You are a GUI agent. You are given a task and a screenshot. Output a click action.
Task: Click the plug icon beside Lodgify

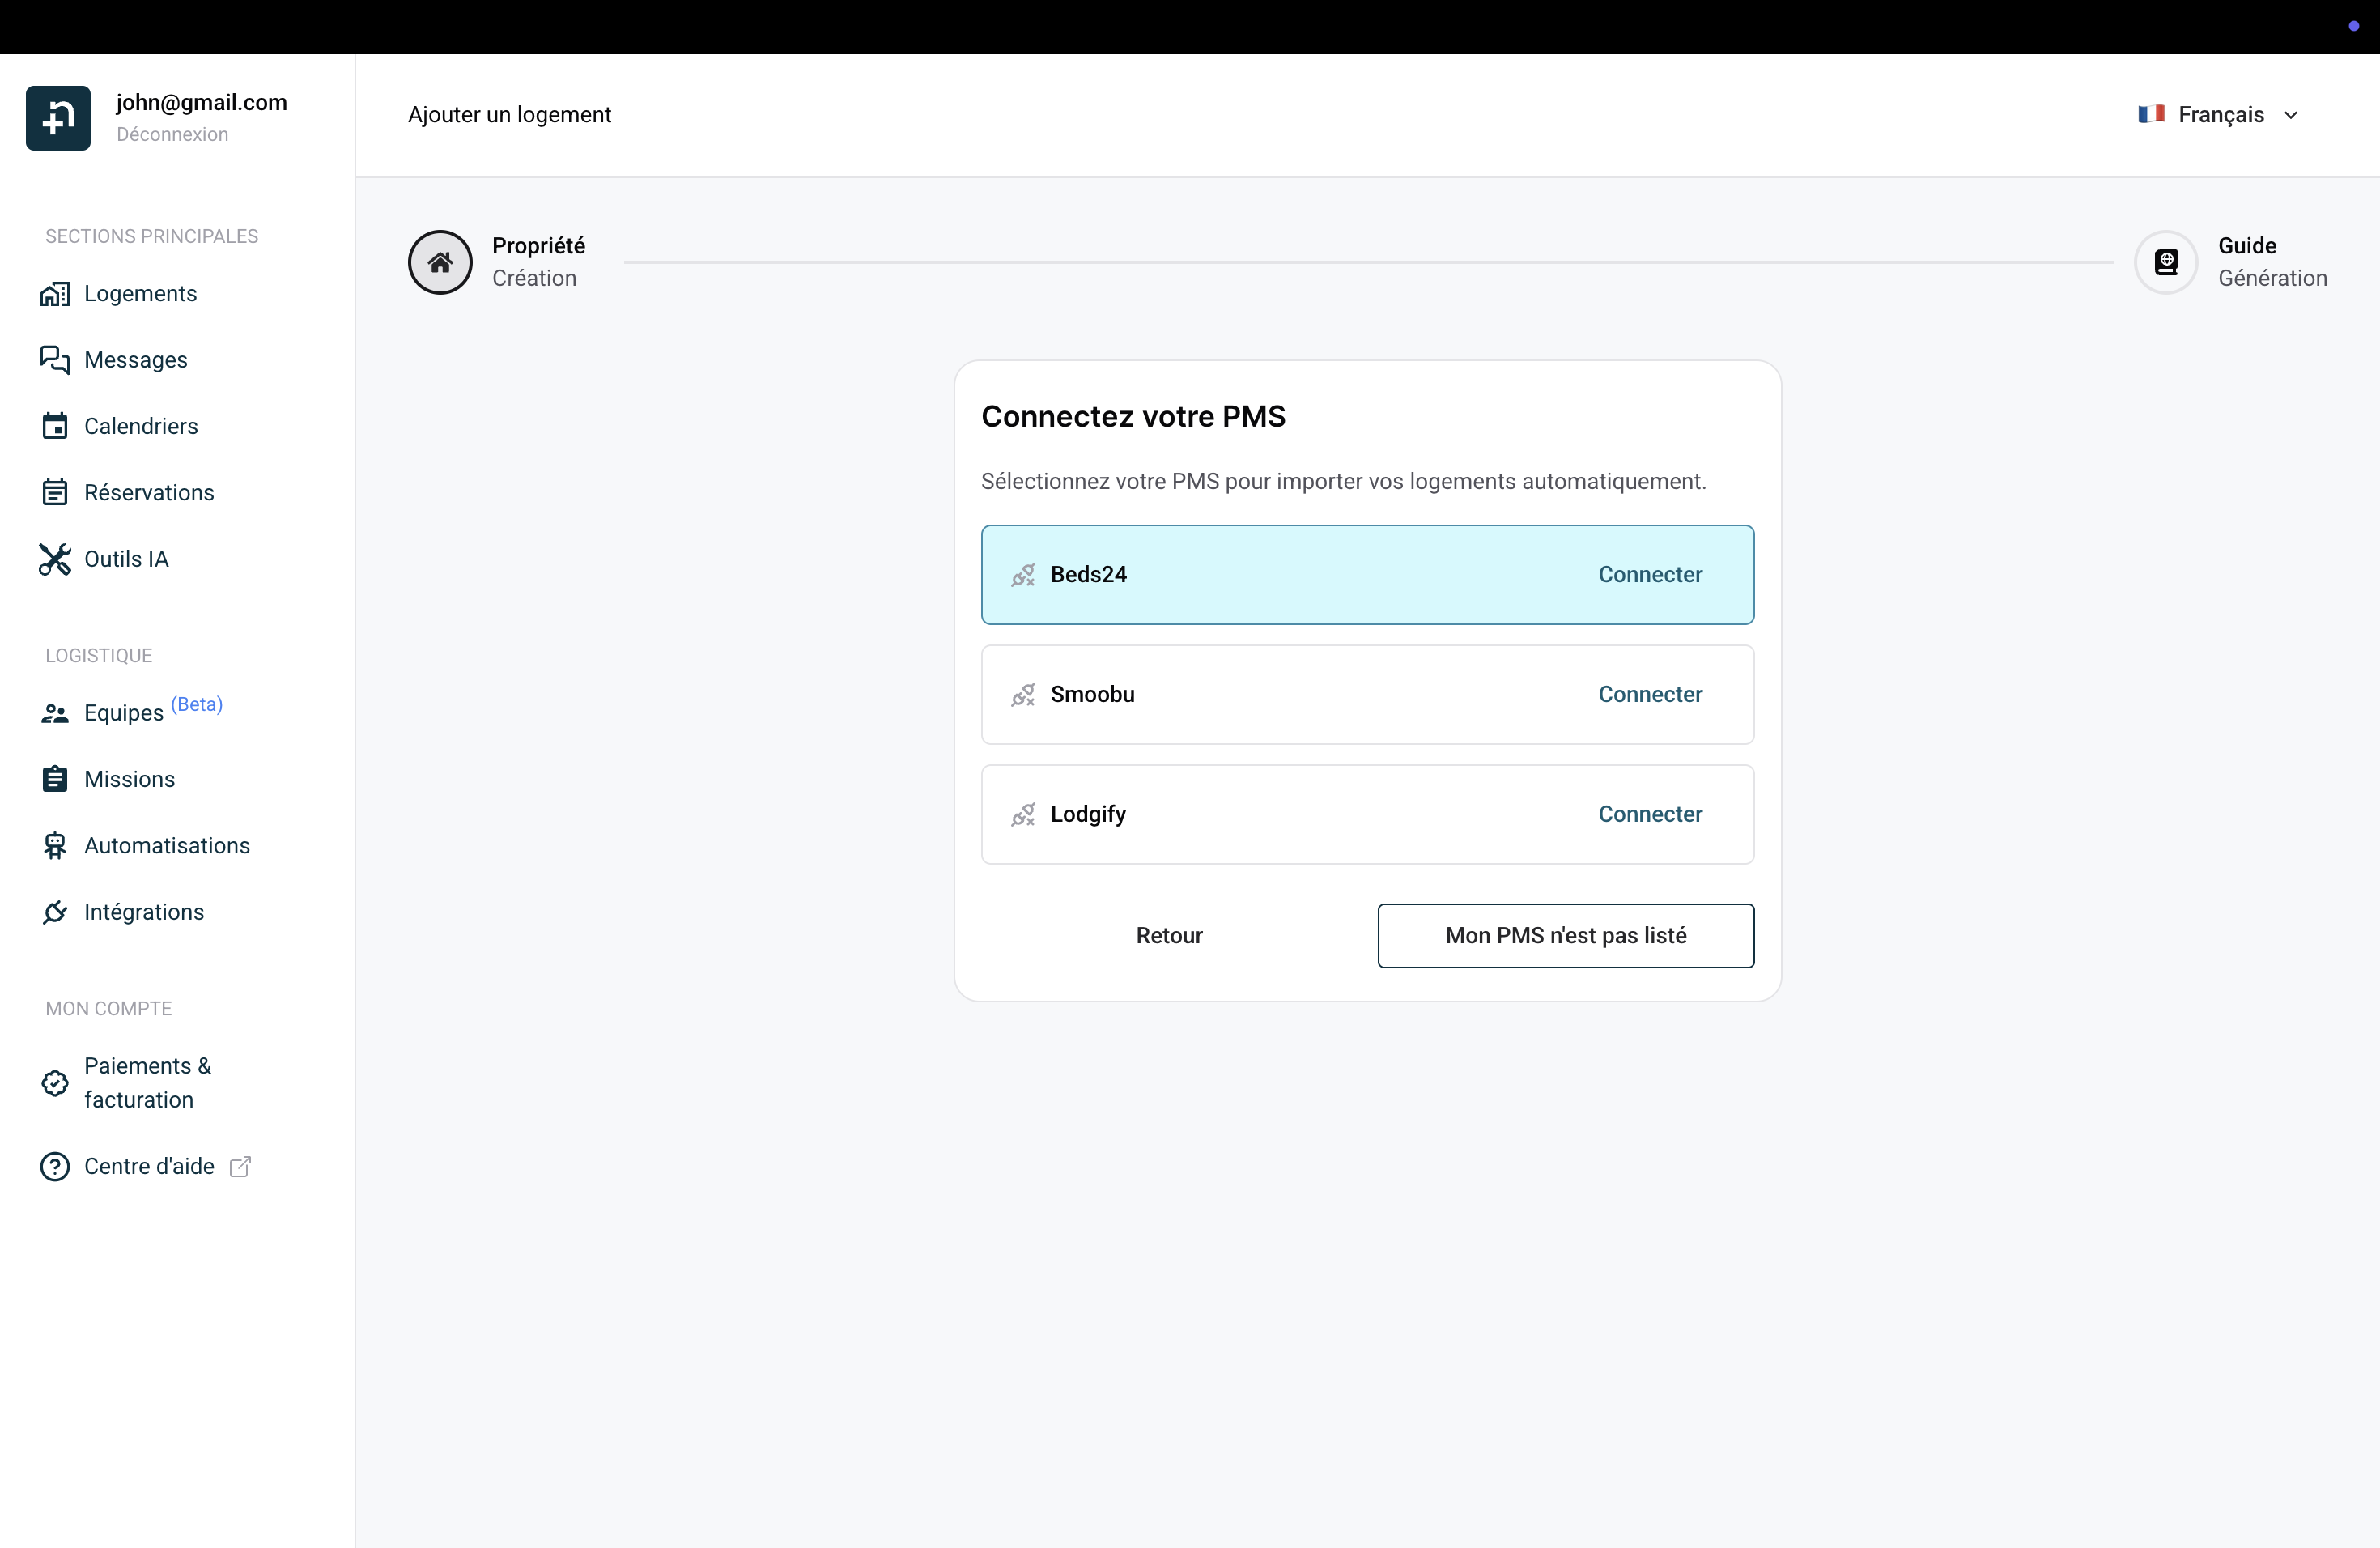(1023, 815)
